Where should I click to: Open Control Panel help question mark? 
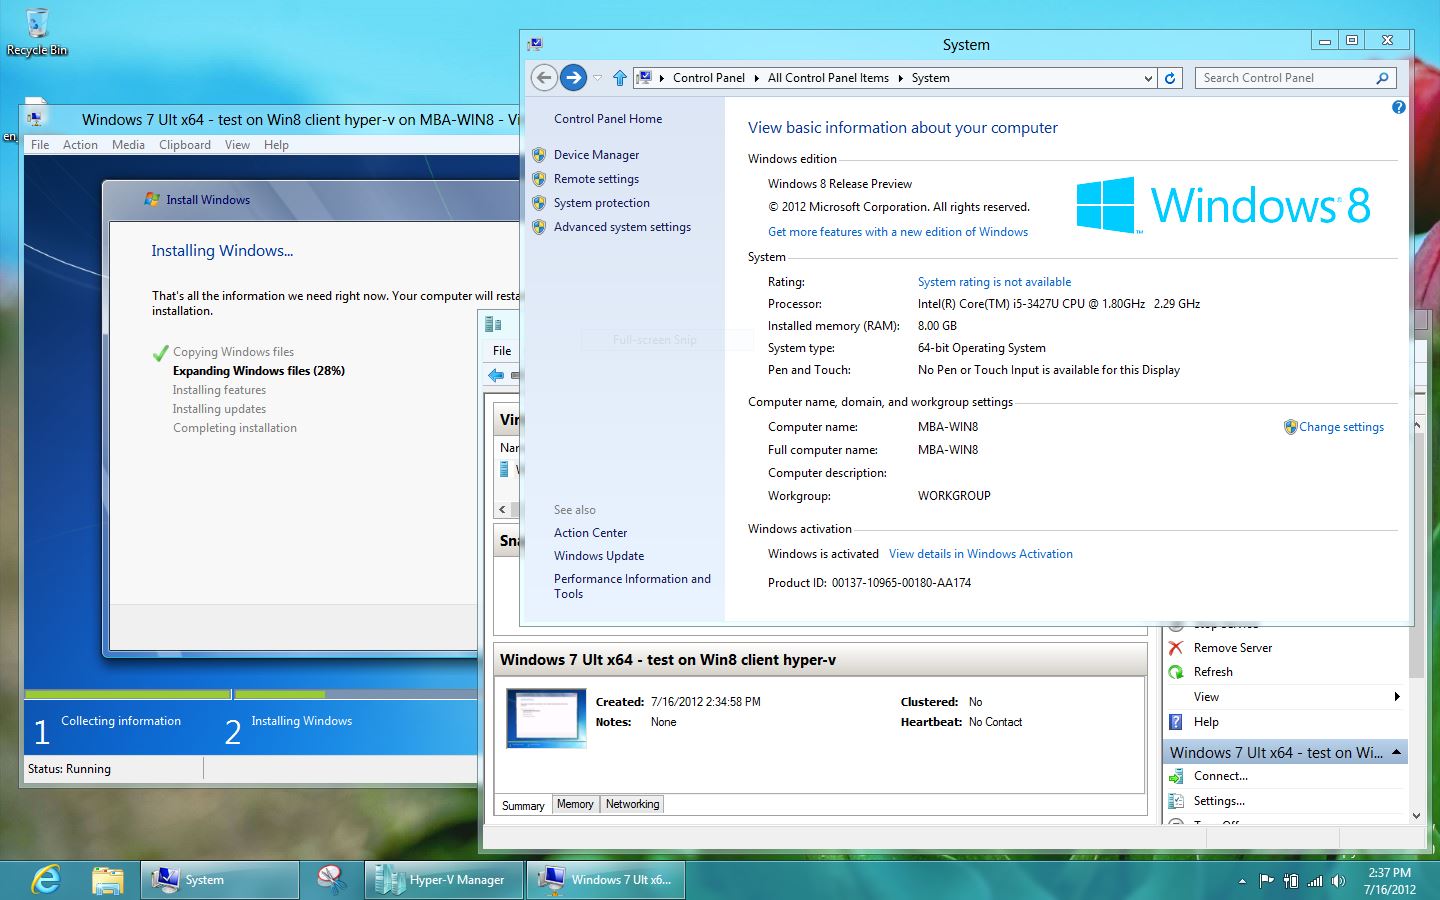point(1398,107)
